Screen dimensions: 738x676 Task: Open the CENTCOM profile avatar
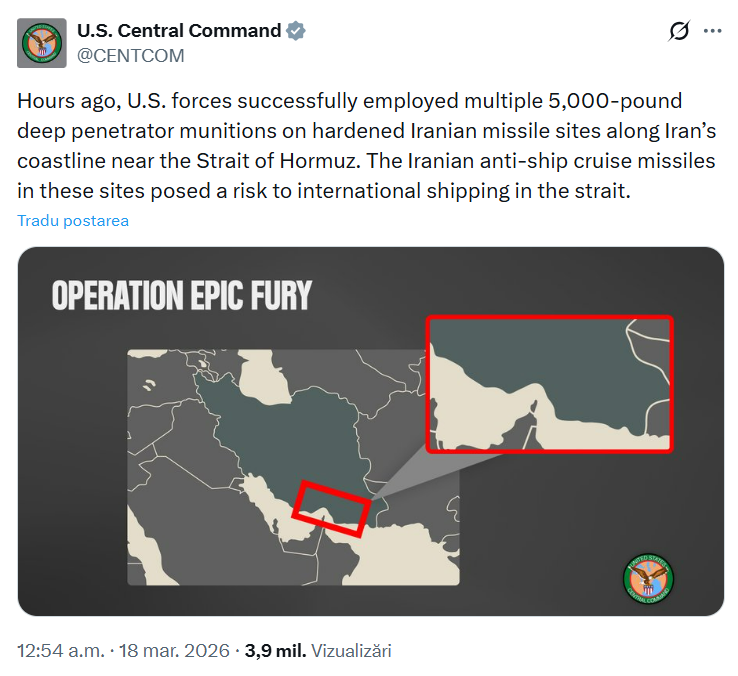(x=43, y=43)
